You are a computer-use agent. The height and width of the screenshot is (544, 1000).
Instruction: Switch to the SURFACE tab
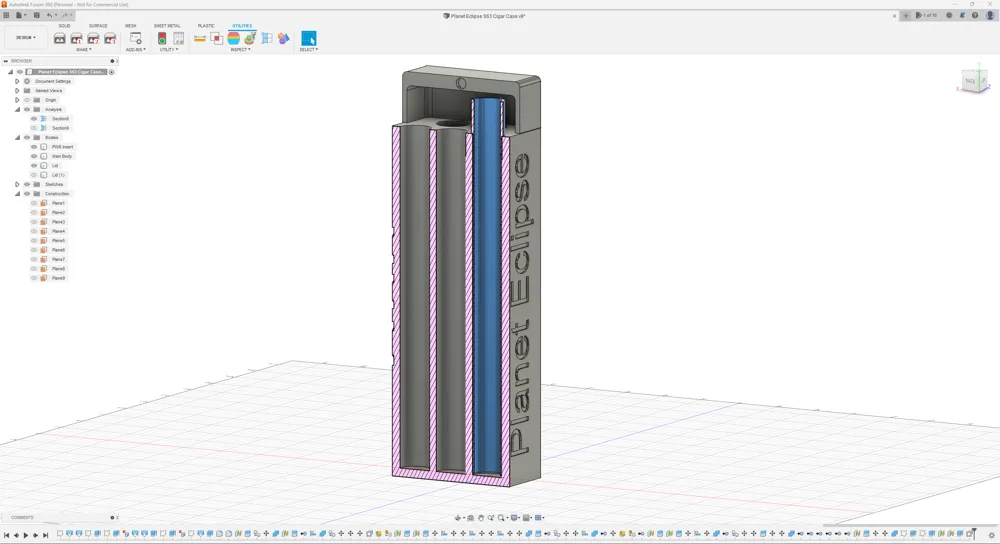point(98,26)
